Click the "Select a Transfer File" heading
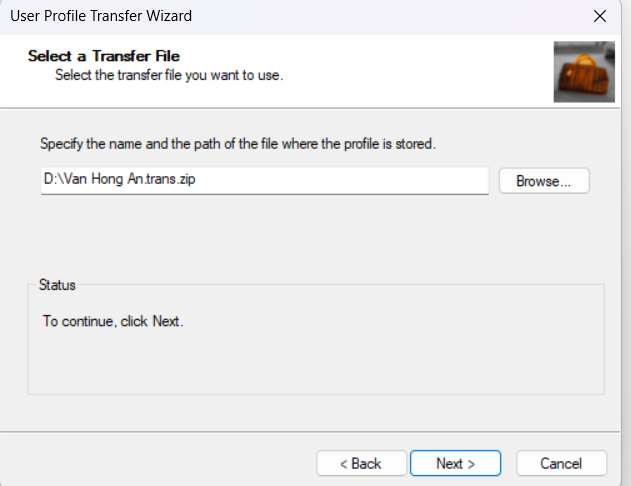The width and height of the screenshot is (631, 486). click(103, 56)
